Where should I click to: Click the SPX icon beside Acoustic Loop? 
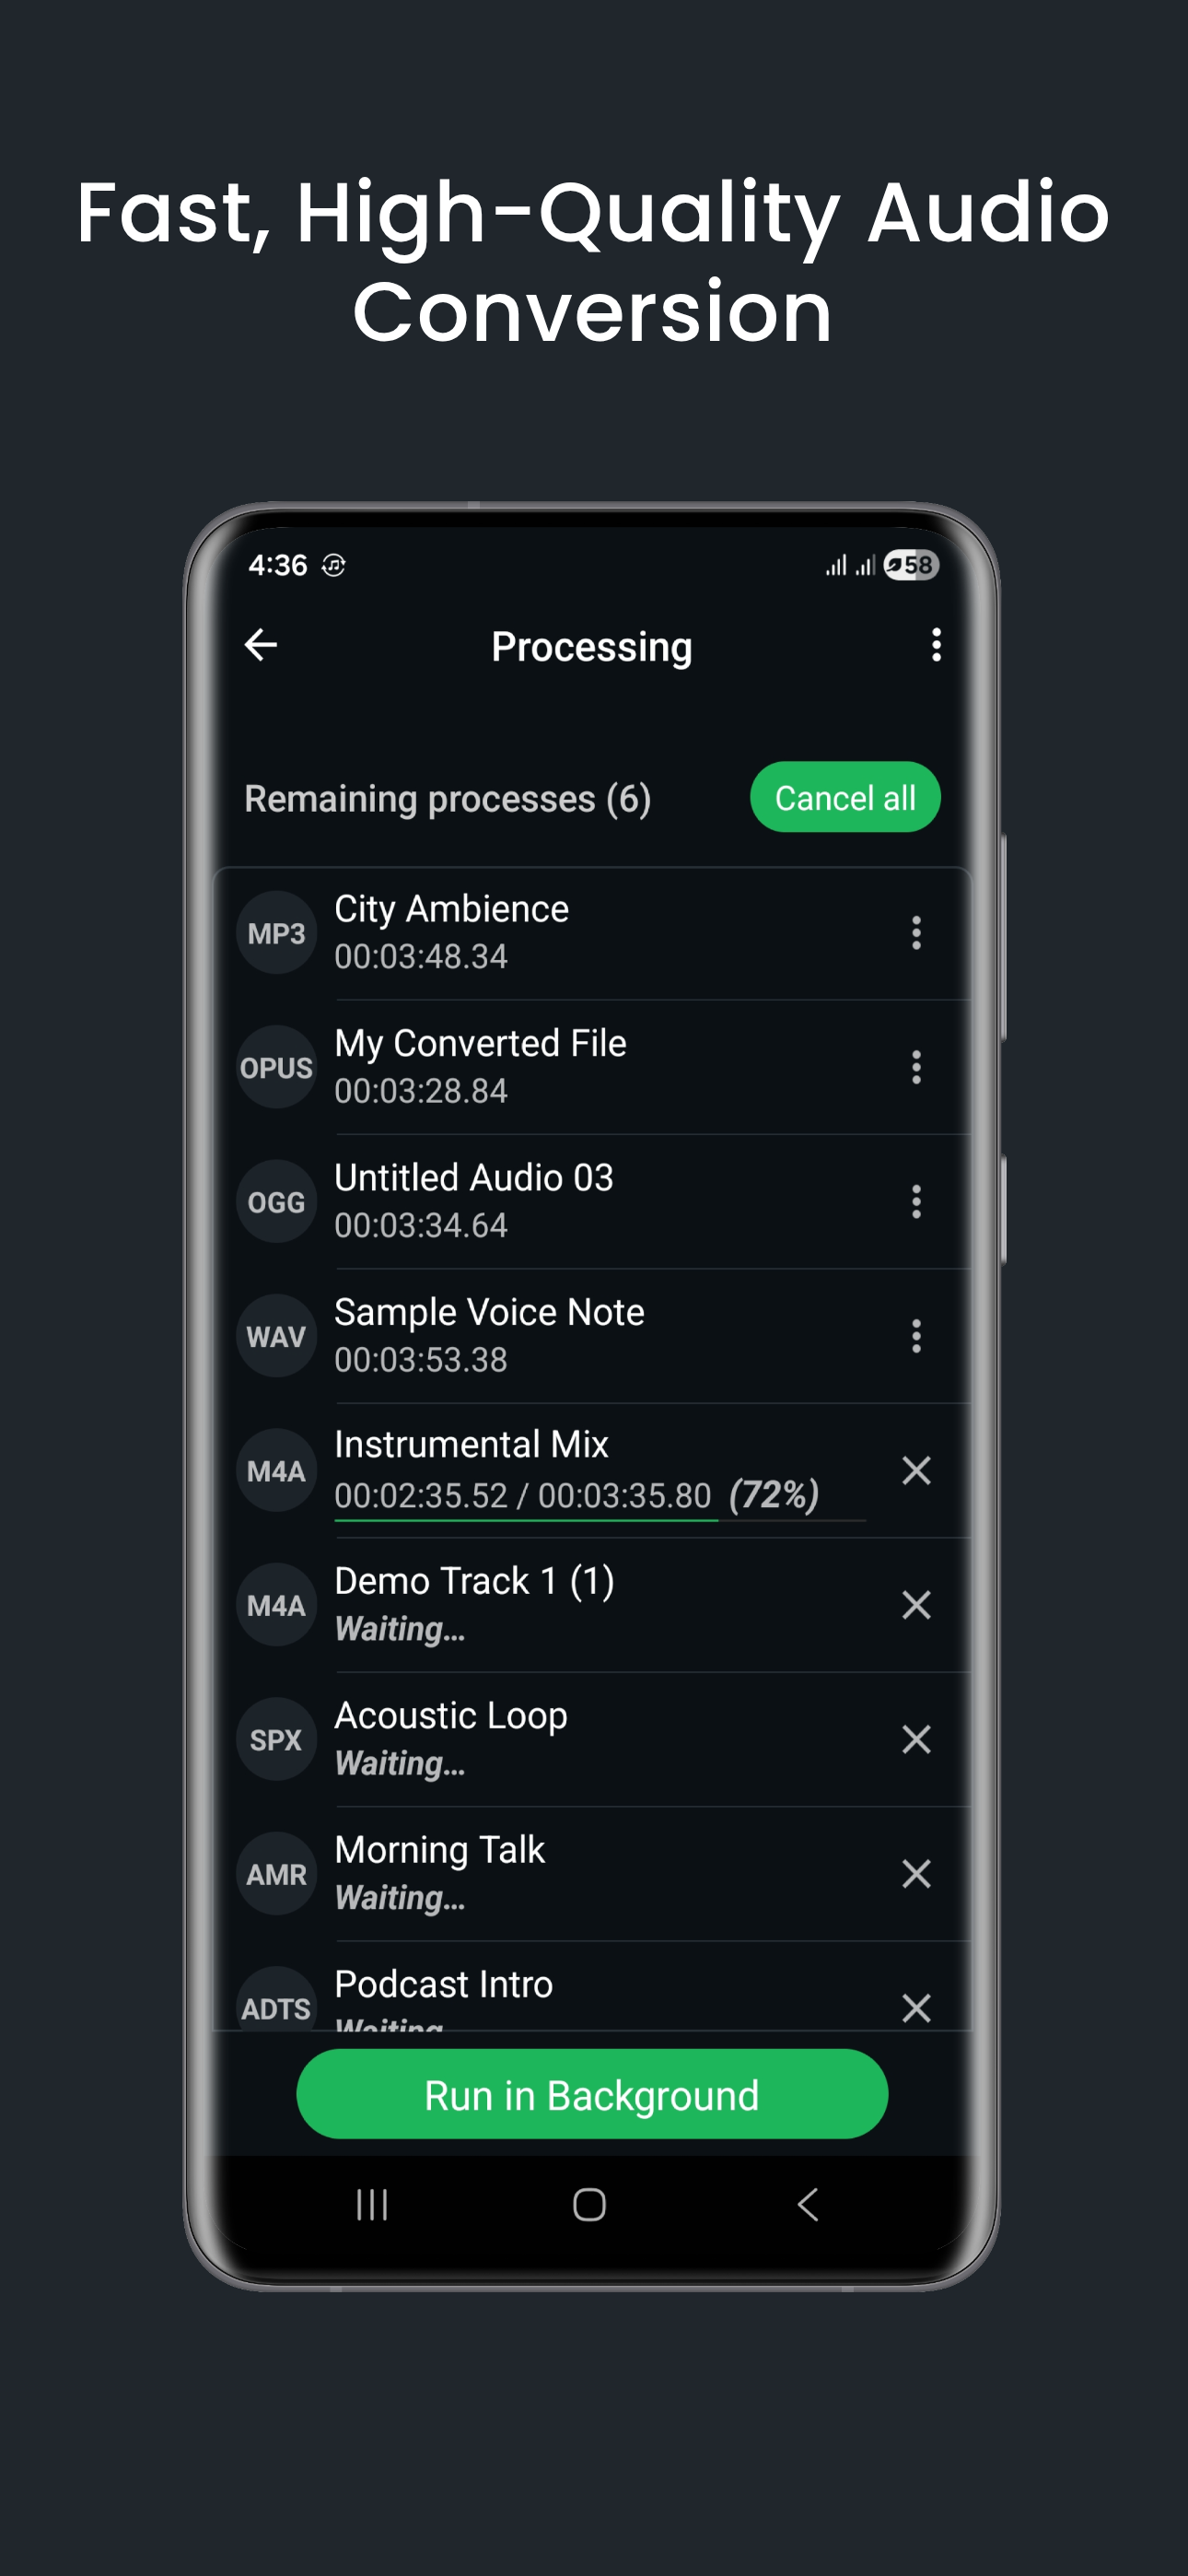coord(276,1738)
